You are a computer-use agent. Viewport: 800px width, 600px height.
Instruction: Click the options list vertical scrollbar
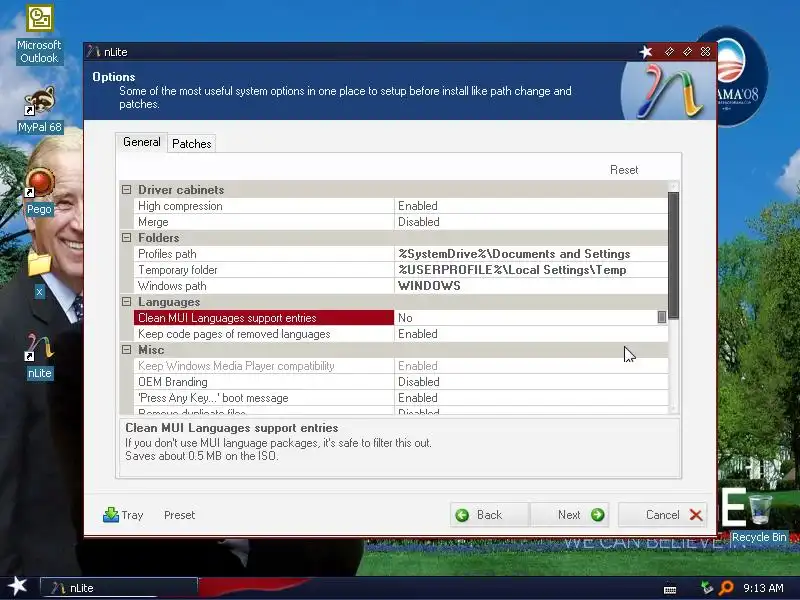[673, 255]
